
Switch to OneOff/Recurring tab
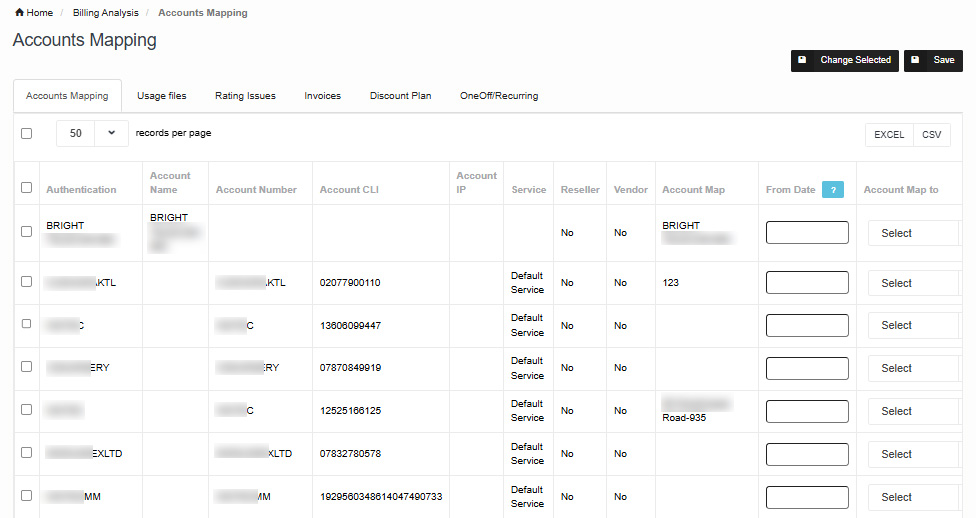pos(498,97)
